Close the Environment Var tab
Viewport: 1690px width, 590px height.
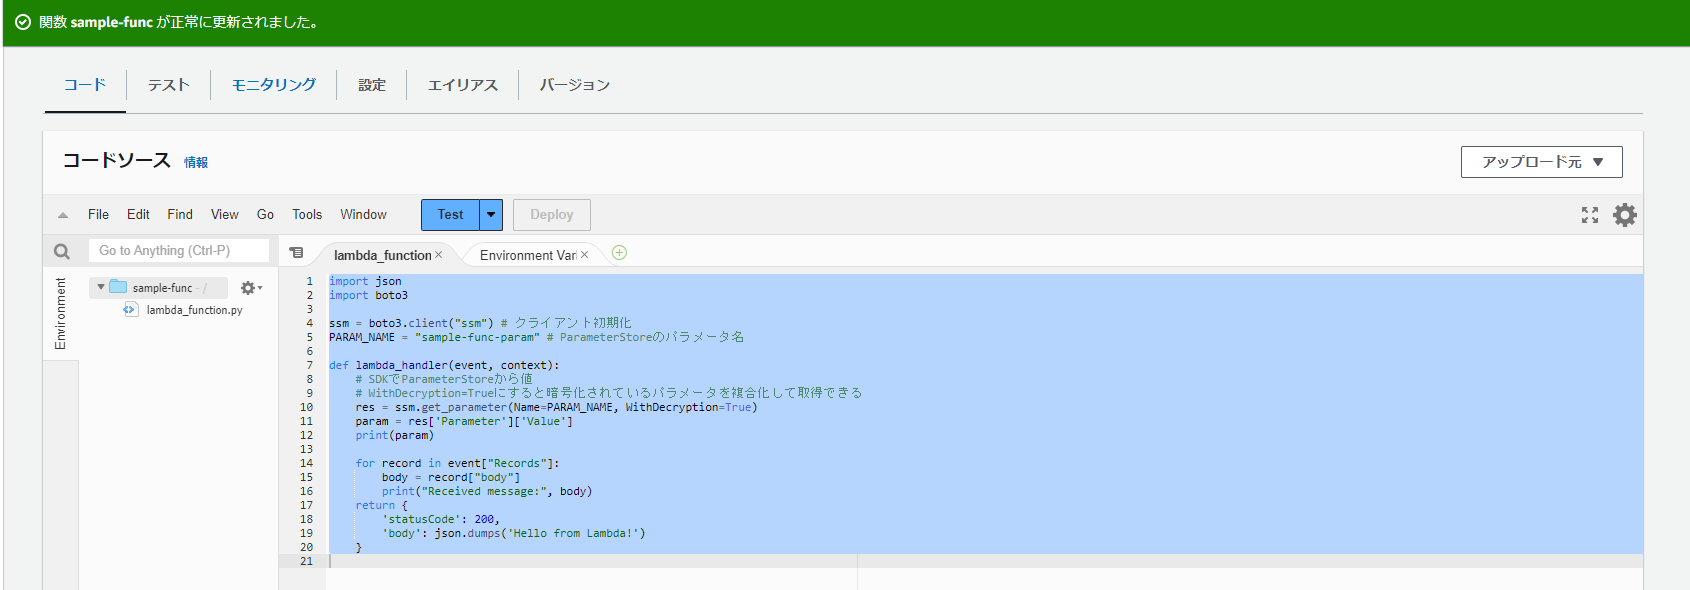click(x=584, y=255)
